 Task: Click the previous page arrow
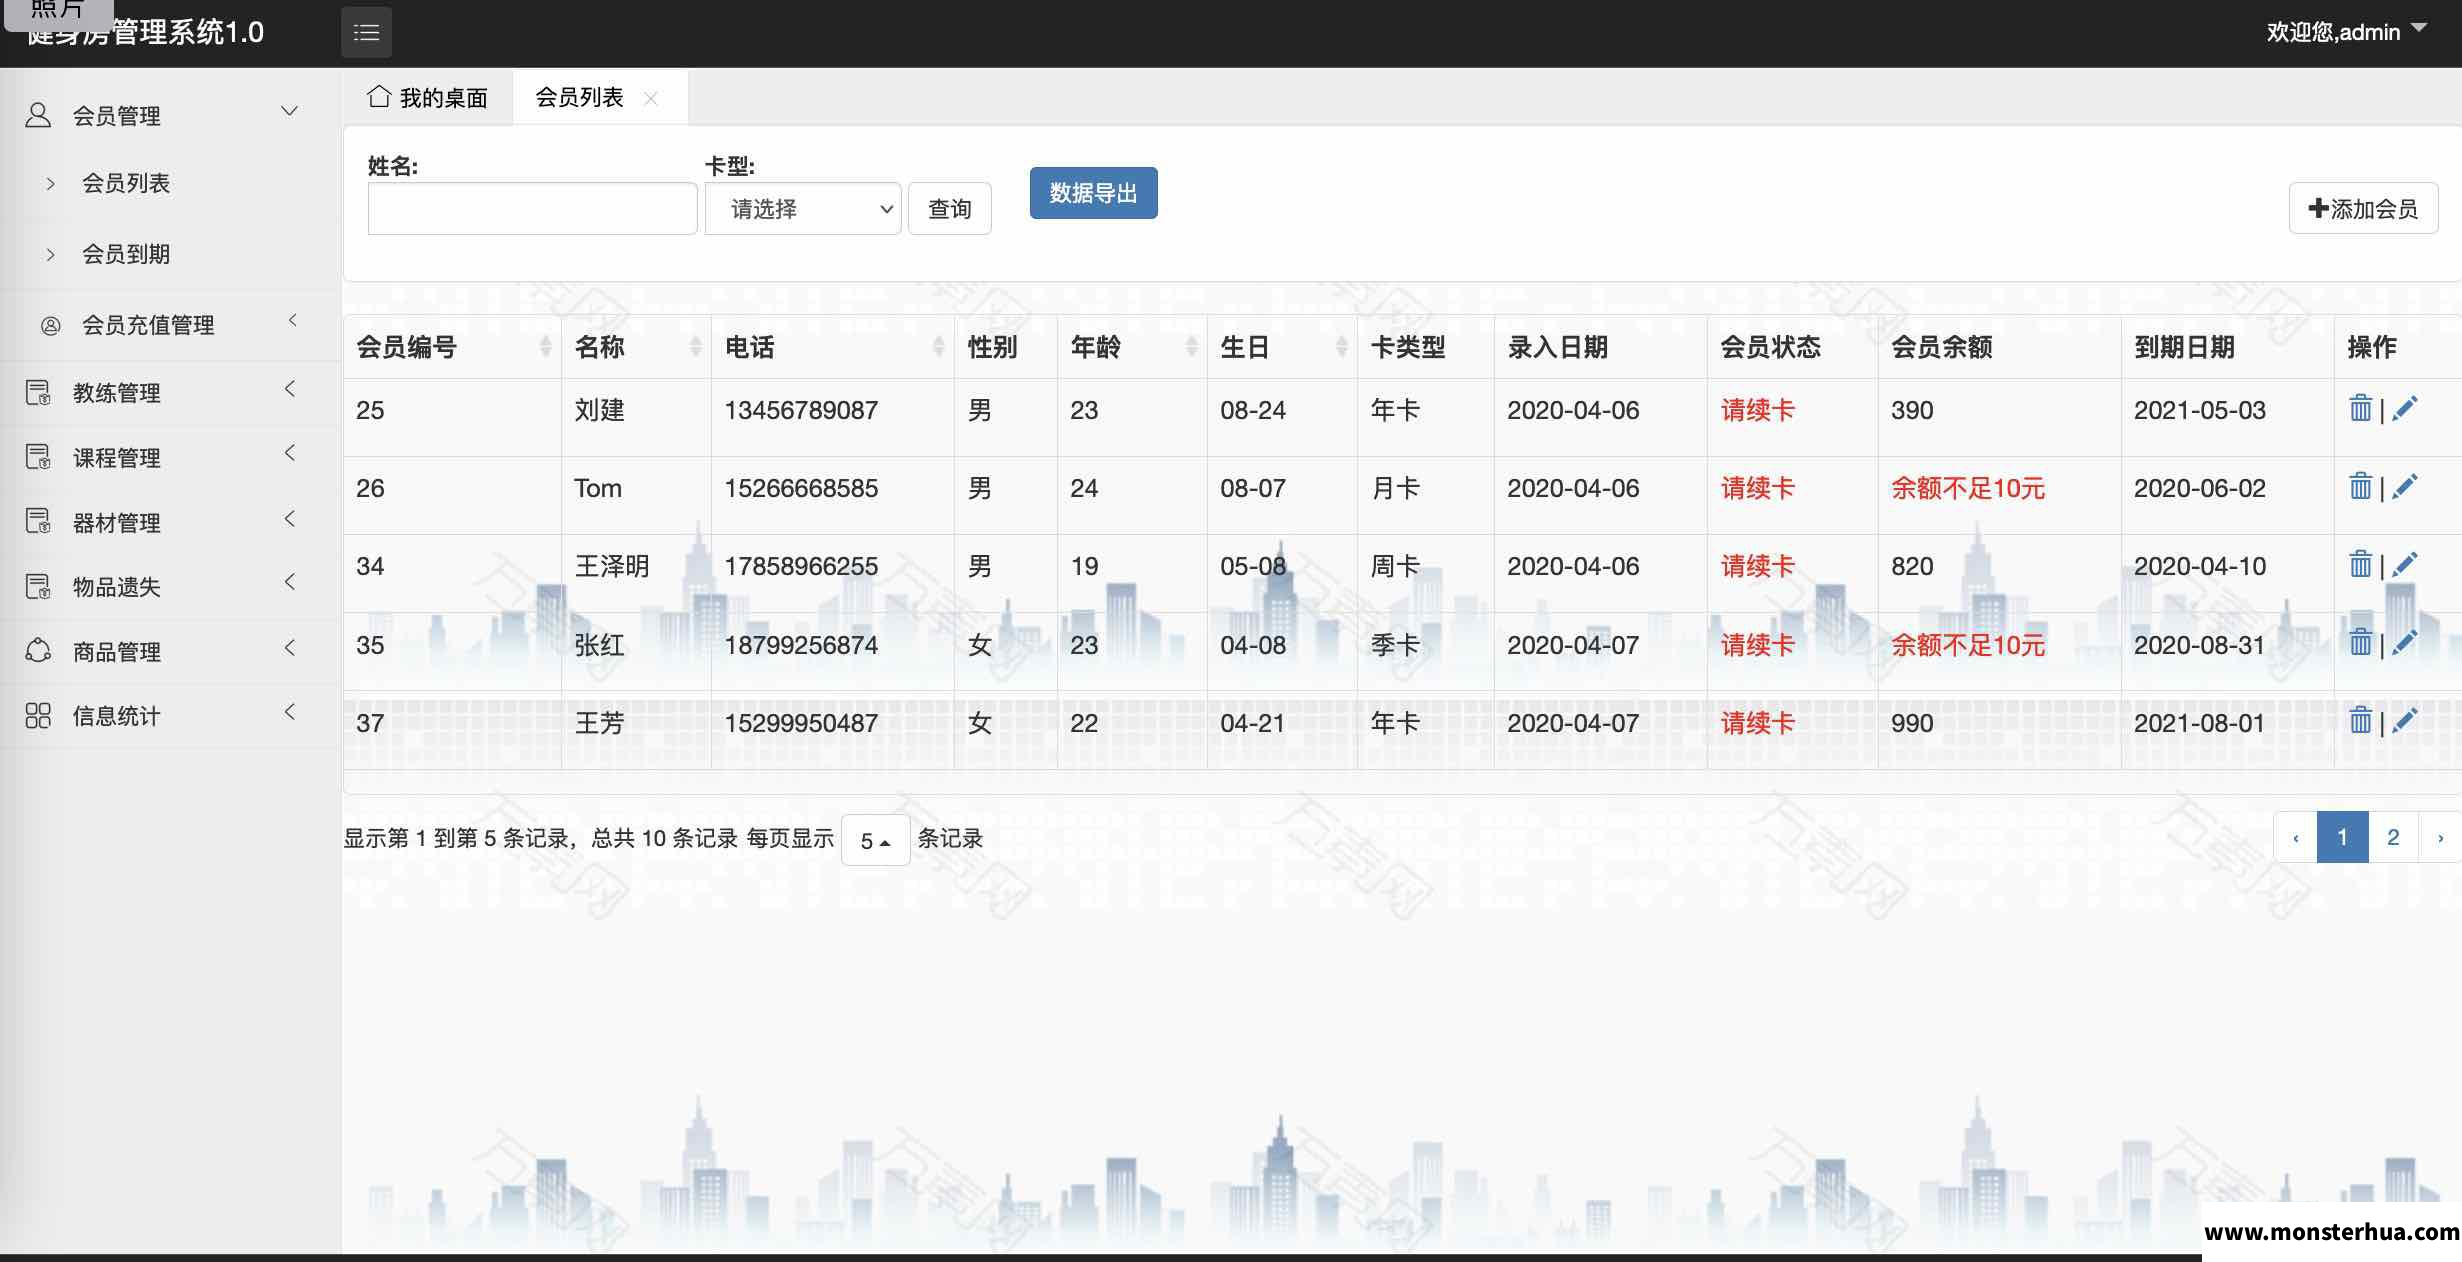click(x=2295, y=837)
